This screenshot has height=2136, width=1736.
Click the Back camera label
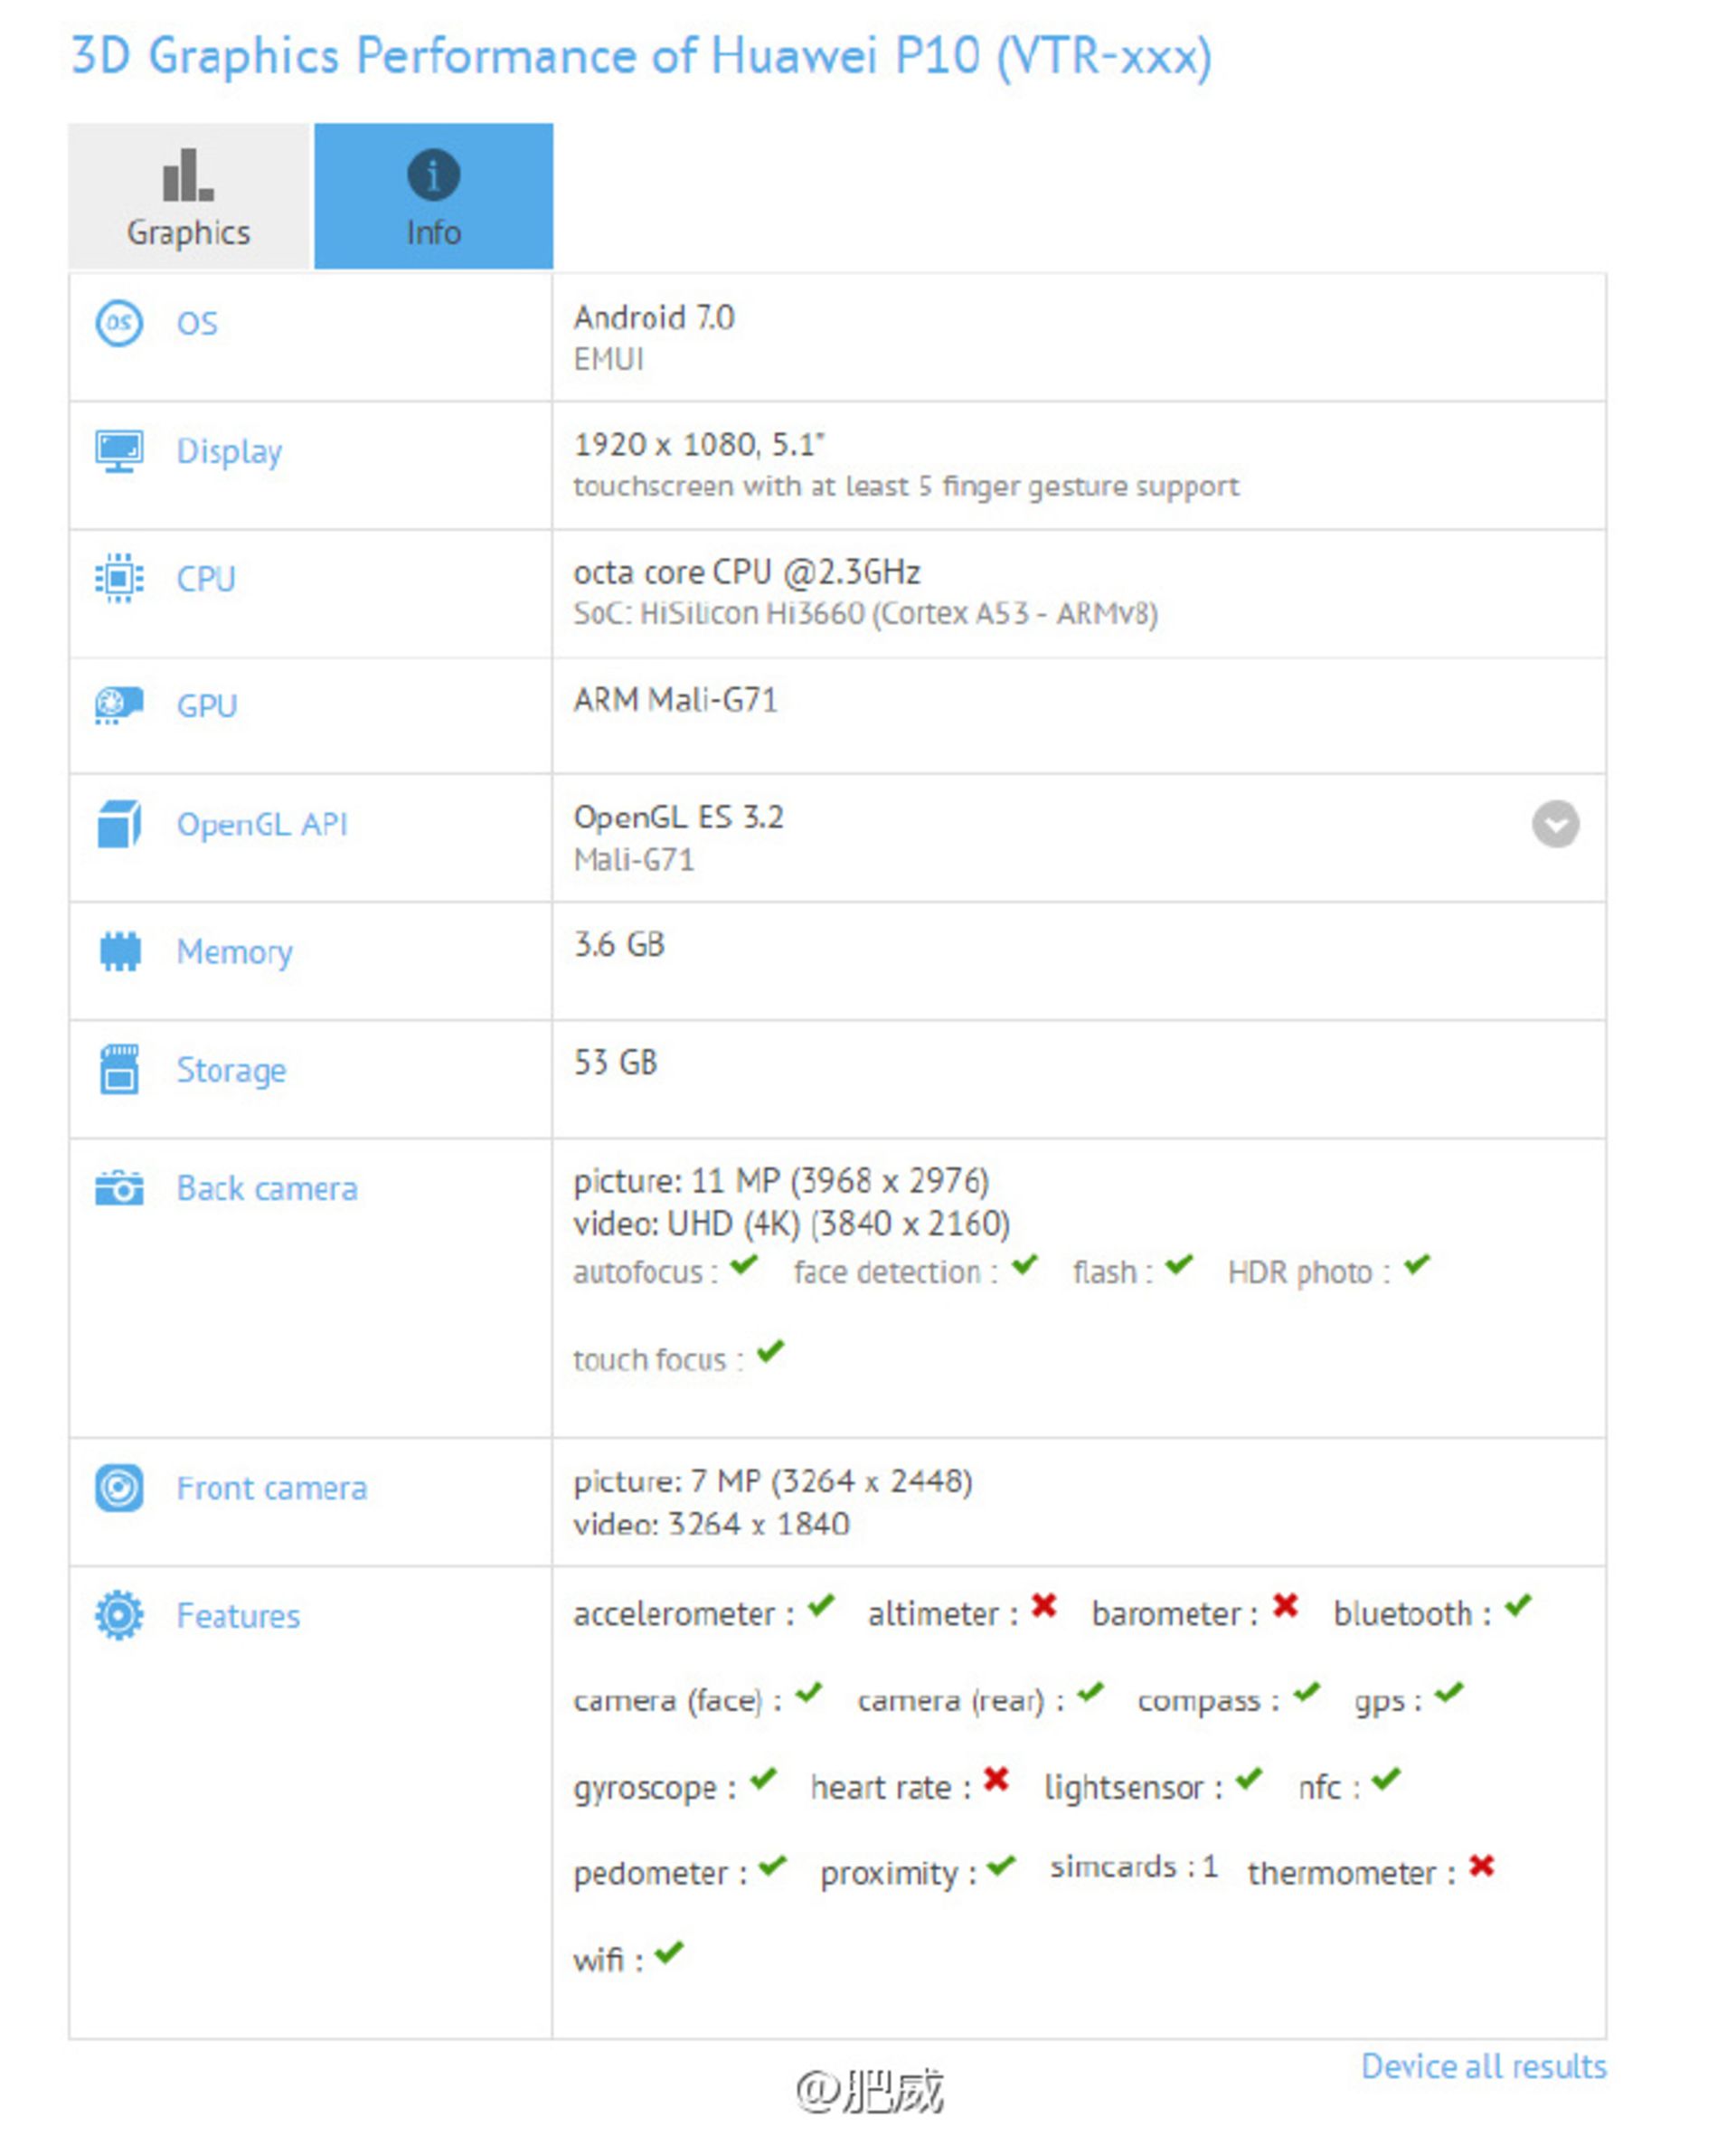pos(267,1188)
